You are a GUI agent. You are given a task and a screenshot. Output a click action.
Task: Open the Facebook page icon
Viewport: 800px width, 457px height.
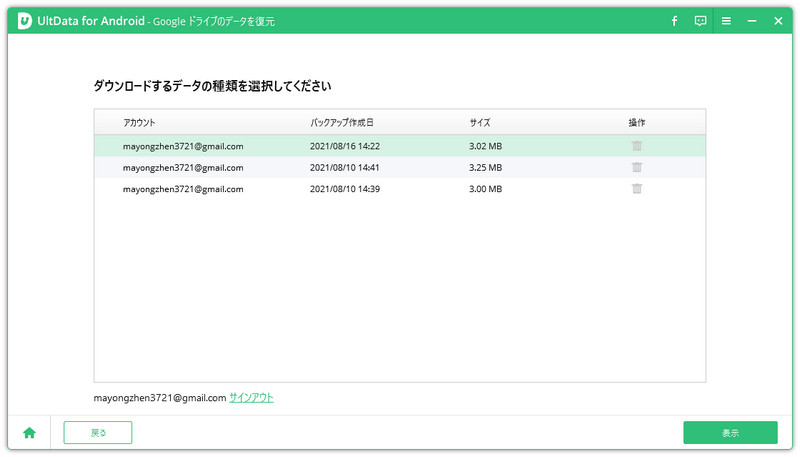coord(674,20)
